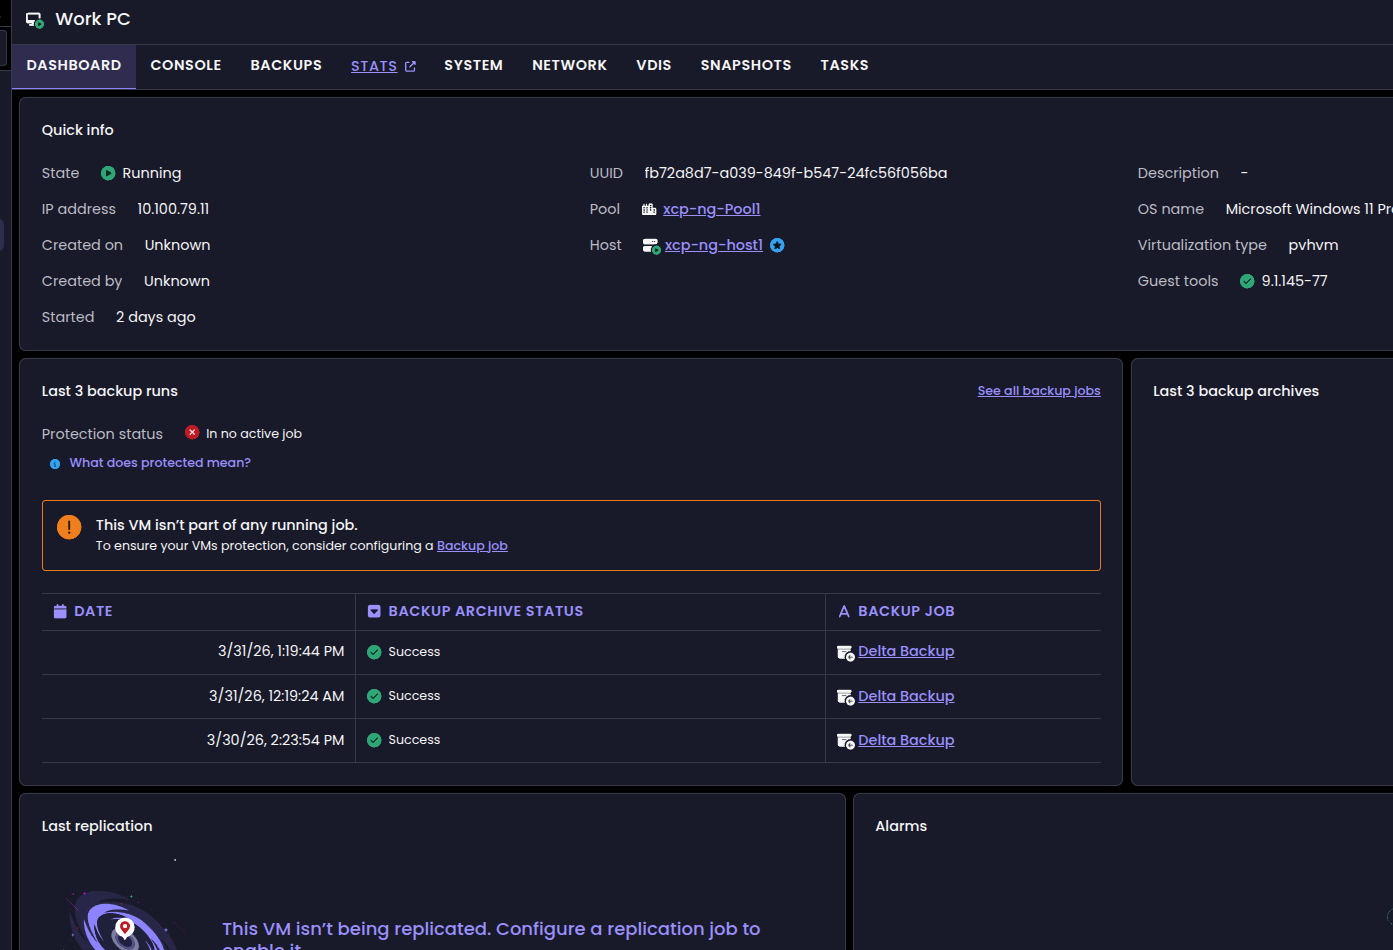
Task: Click the orange warning exclamation icon
Action: coord(69,527)
